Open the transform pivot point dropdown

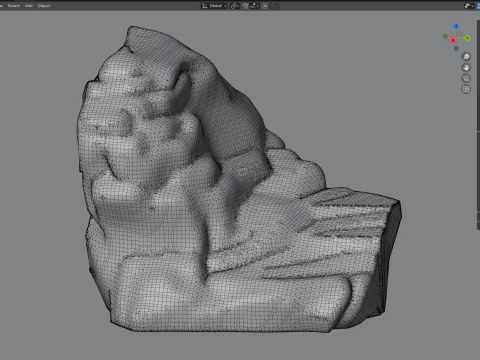pyautogui.click(x=235, y=6)
